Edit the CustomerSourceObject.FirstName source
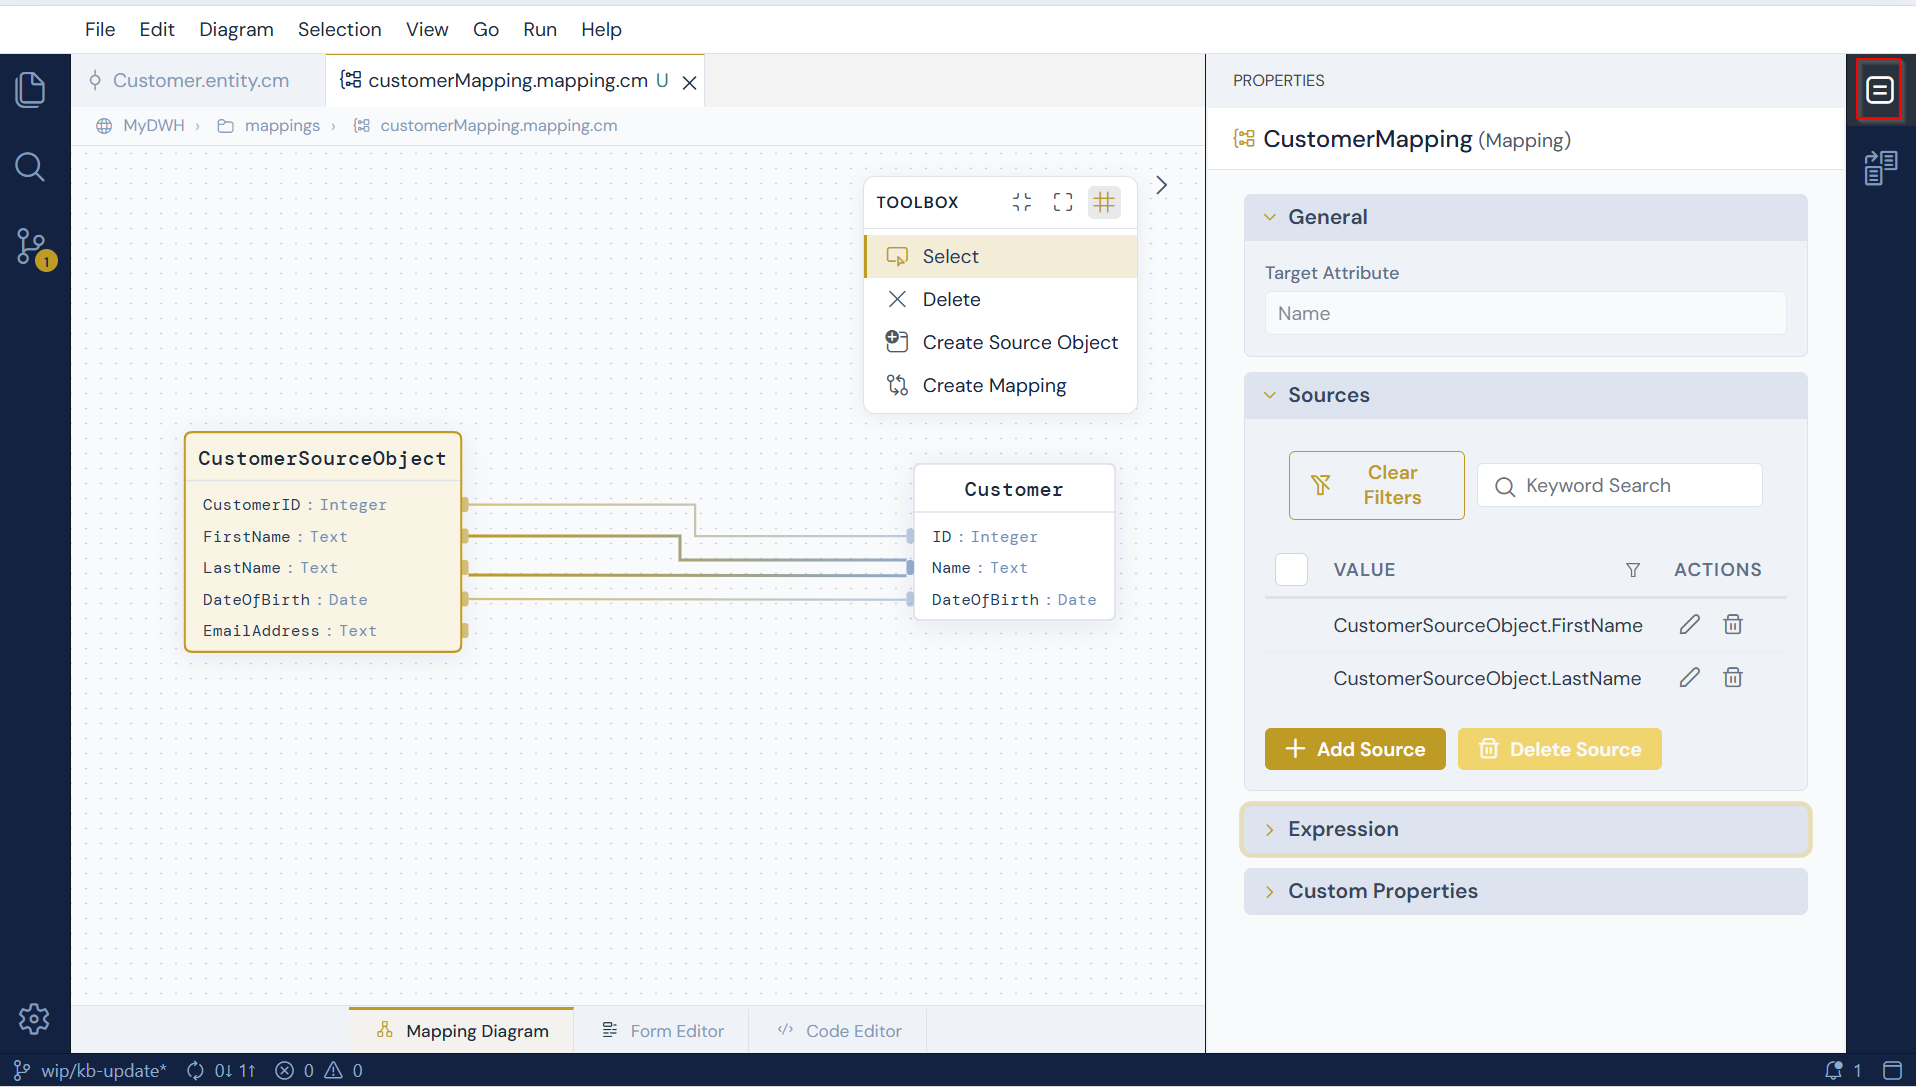 1689,625
